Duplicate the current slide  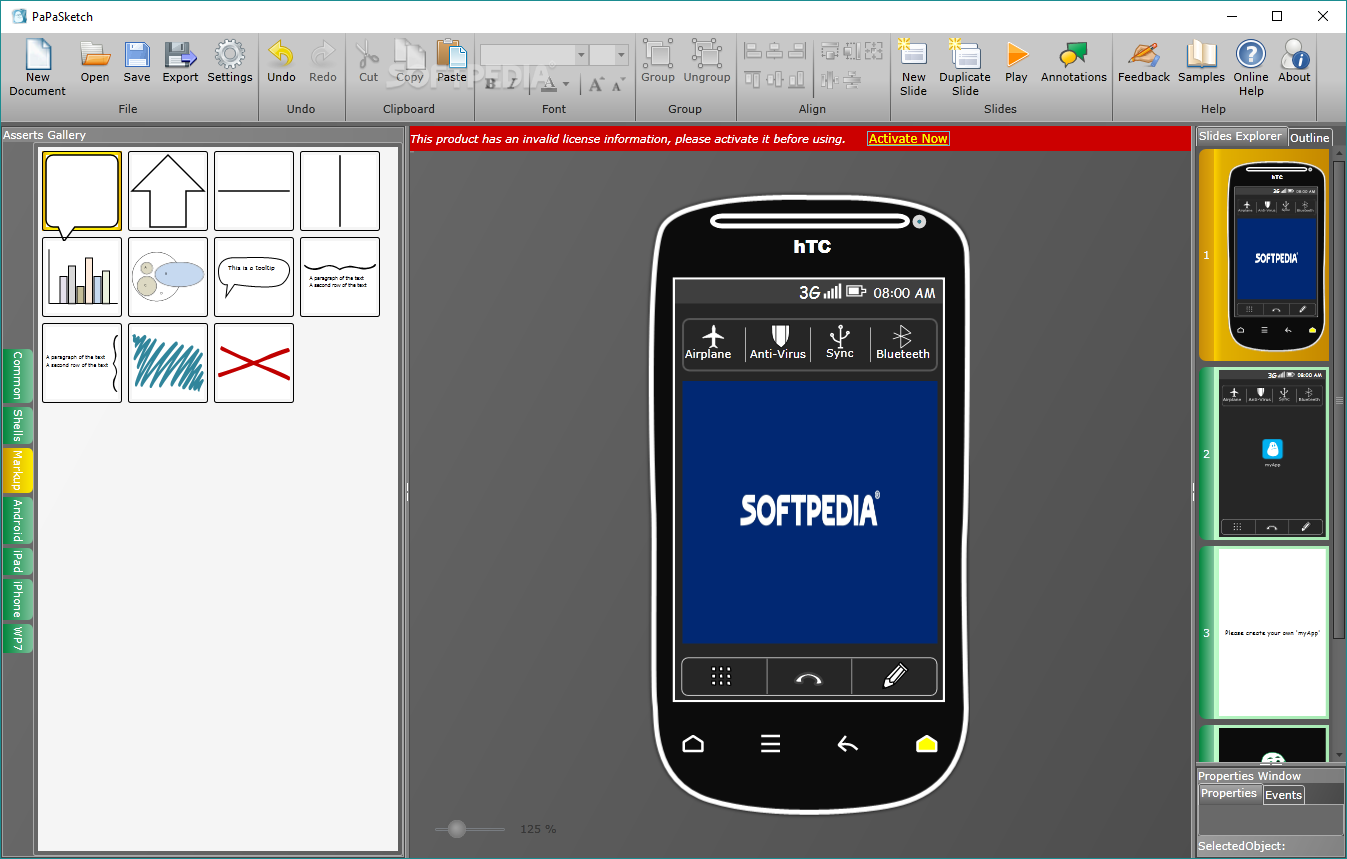click(x=965, y=67)
